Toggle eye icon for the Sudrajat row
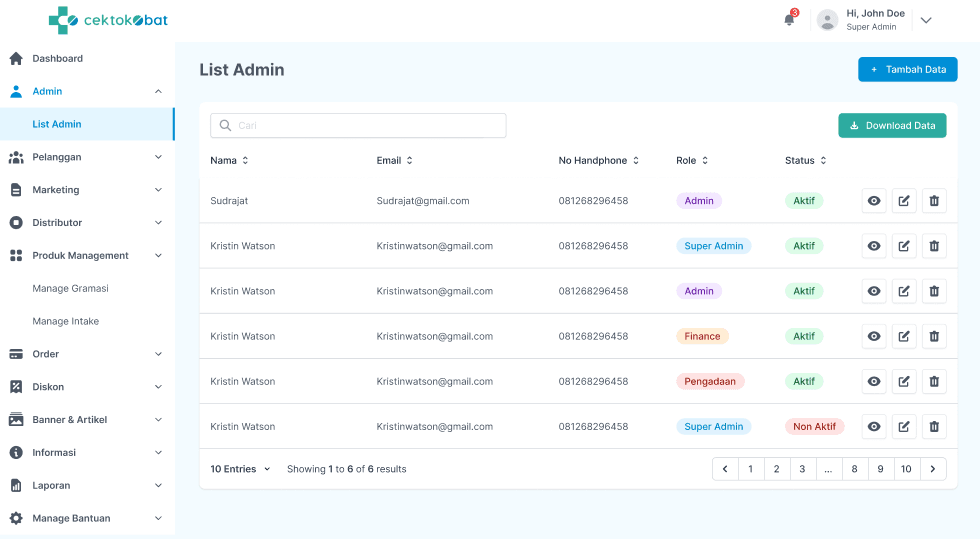Viewport: 980px width, 539px height. click(x=874, y=201)
